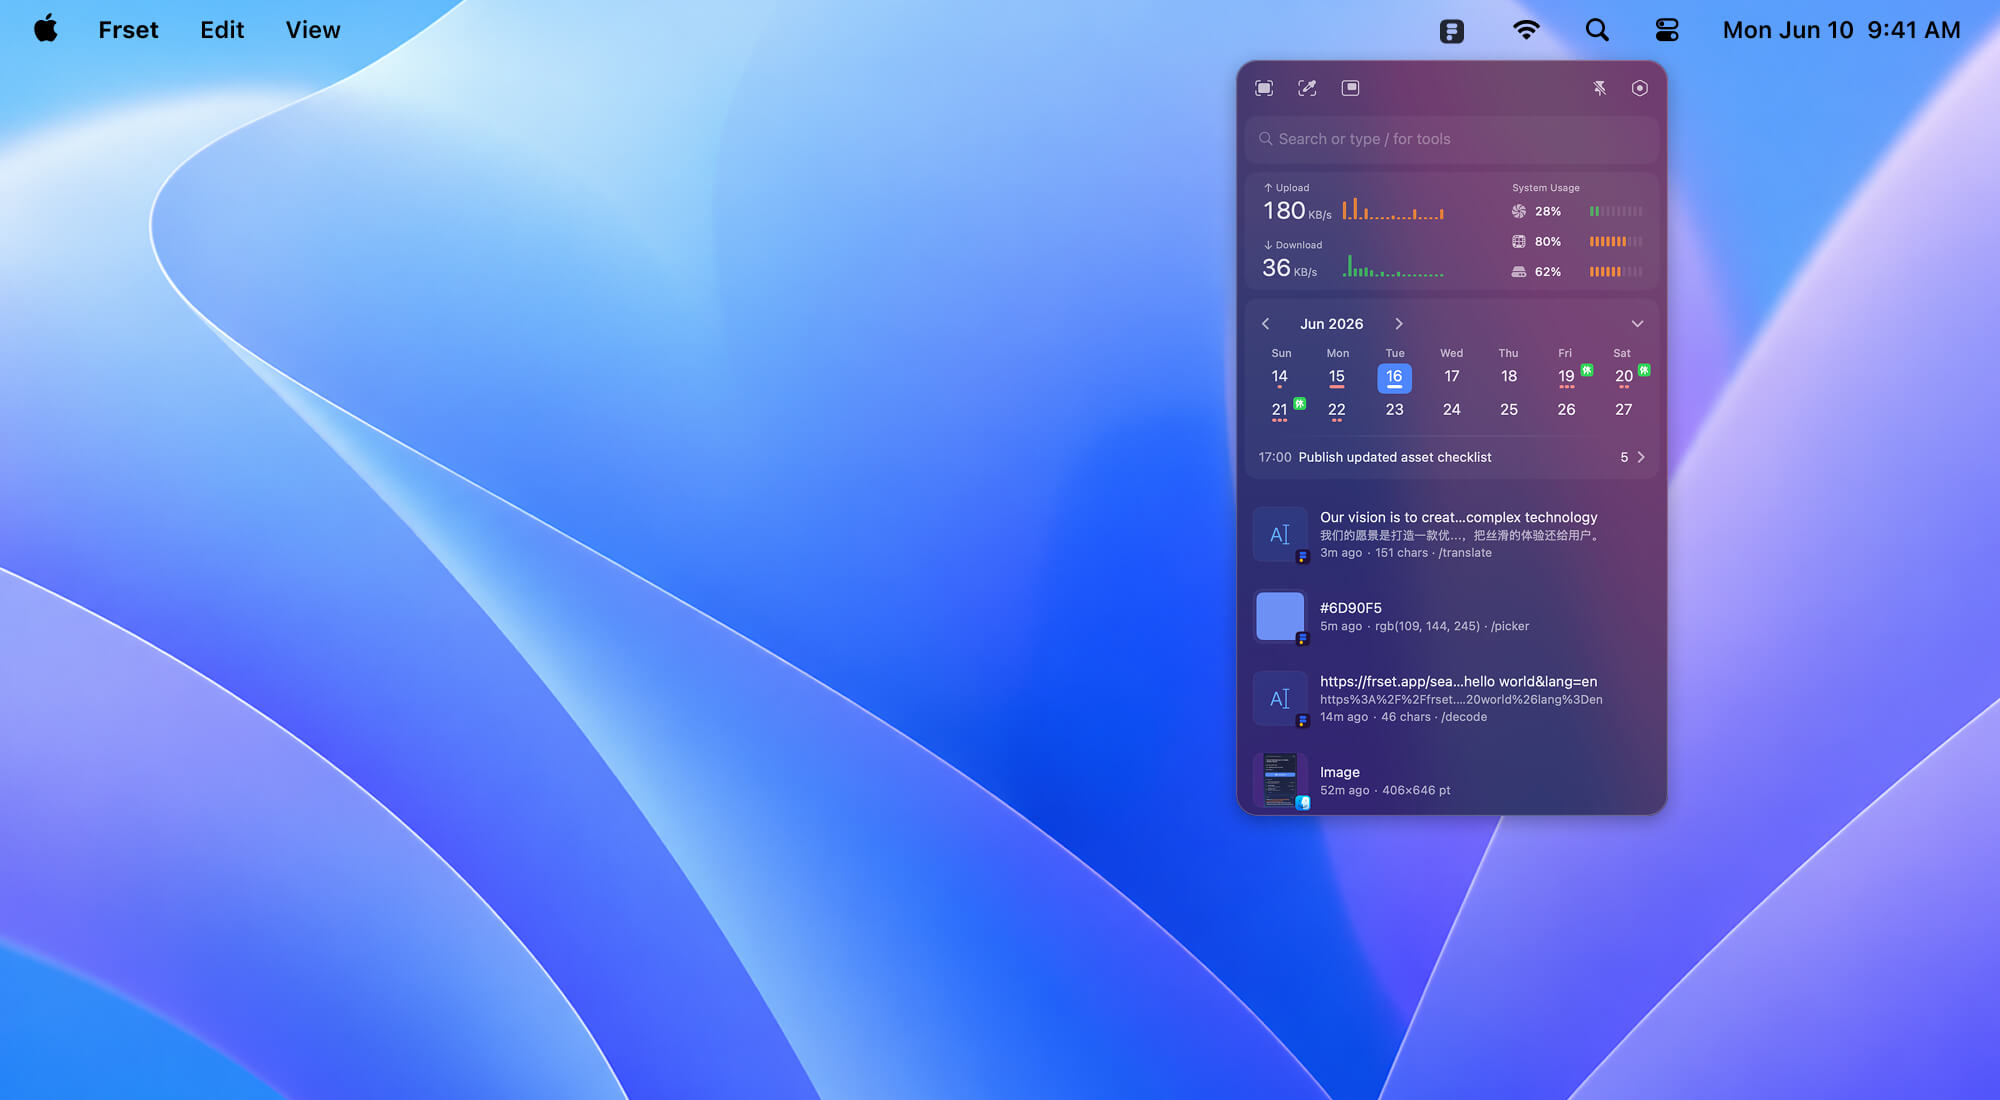This screenshot has width=2000, height=1100.
Task: Open the Apple menu
Action: 46,29
